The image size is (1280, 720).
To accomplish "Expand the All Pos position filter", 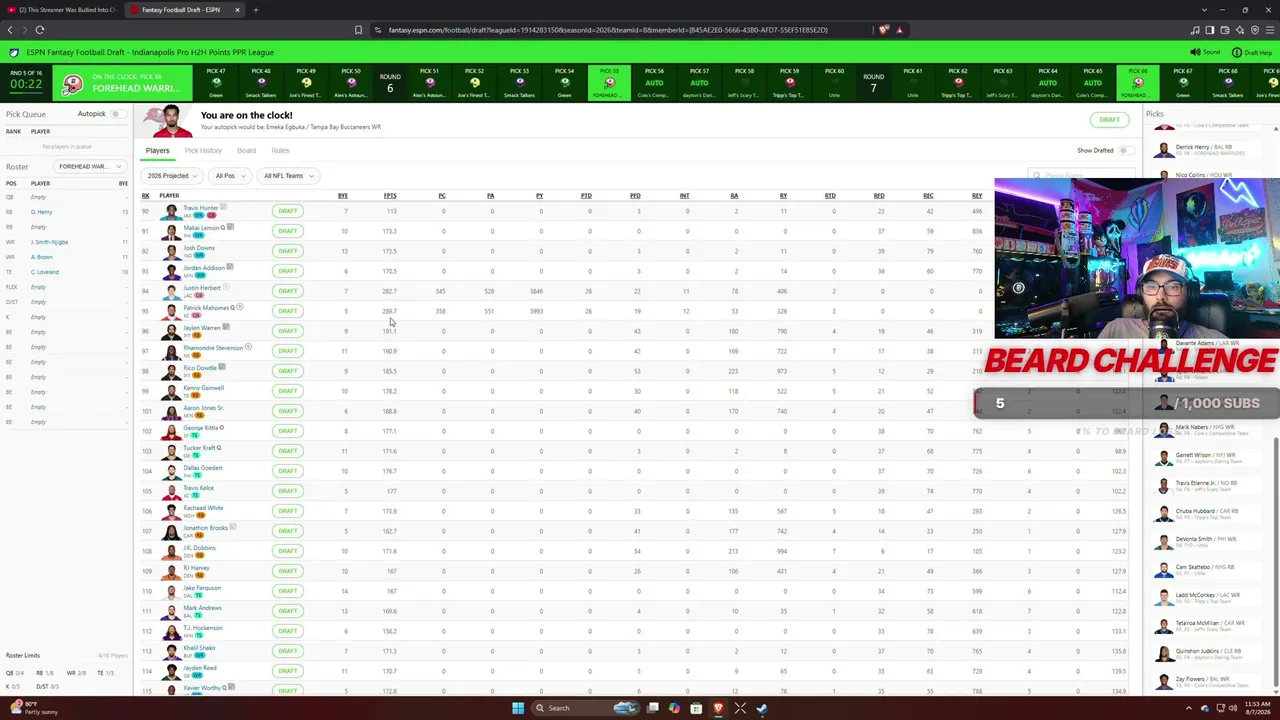I will pyautogui.click(x=228, y=176).
